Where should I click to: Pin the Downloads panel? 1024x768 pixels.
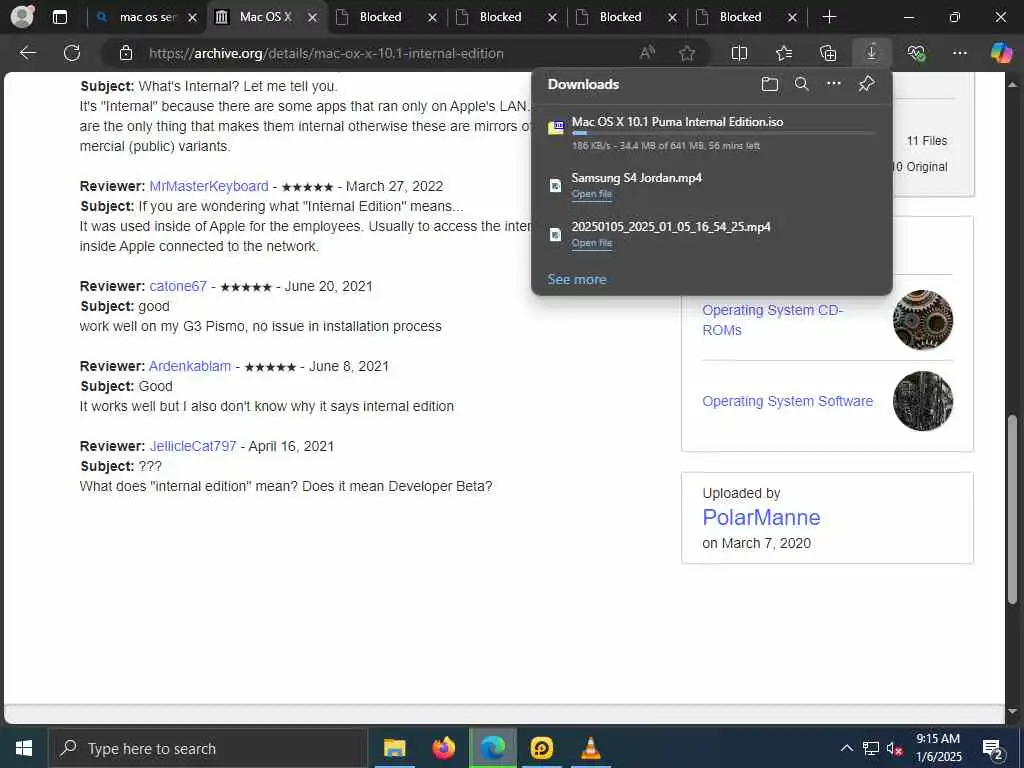pos(867,84)
